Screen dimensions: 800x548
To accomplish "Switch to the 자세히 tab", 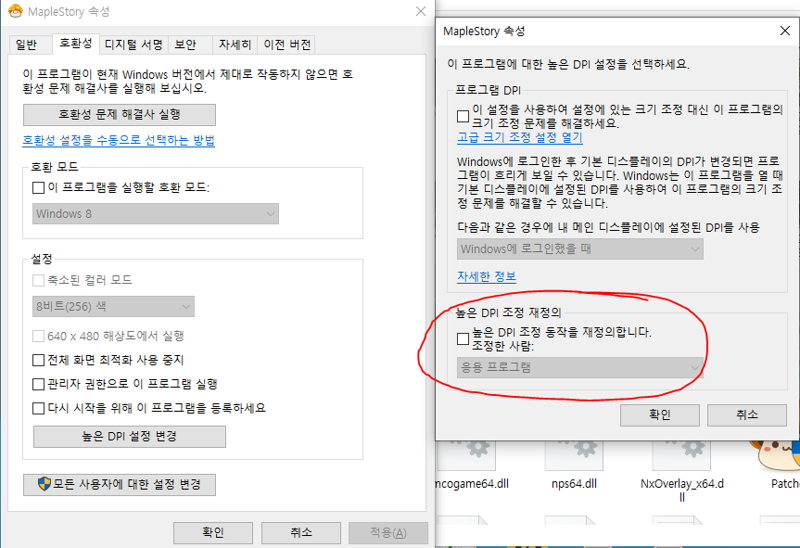I will pos(235,45).
